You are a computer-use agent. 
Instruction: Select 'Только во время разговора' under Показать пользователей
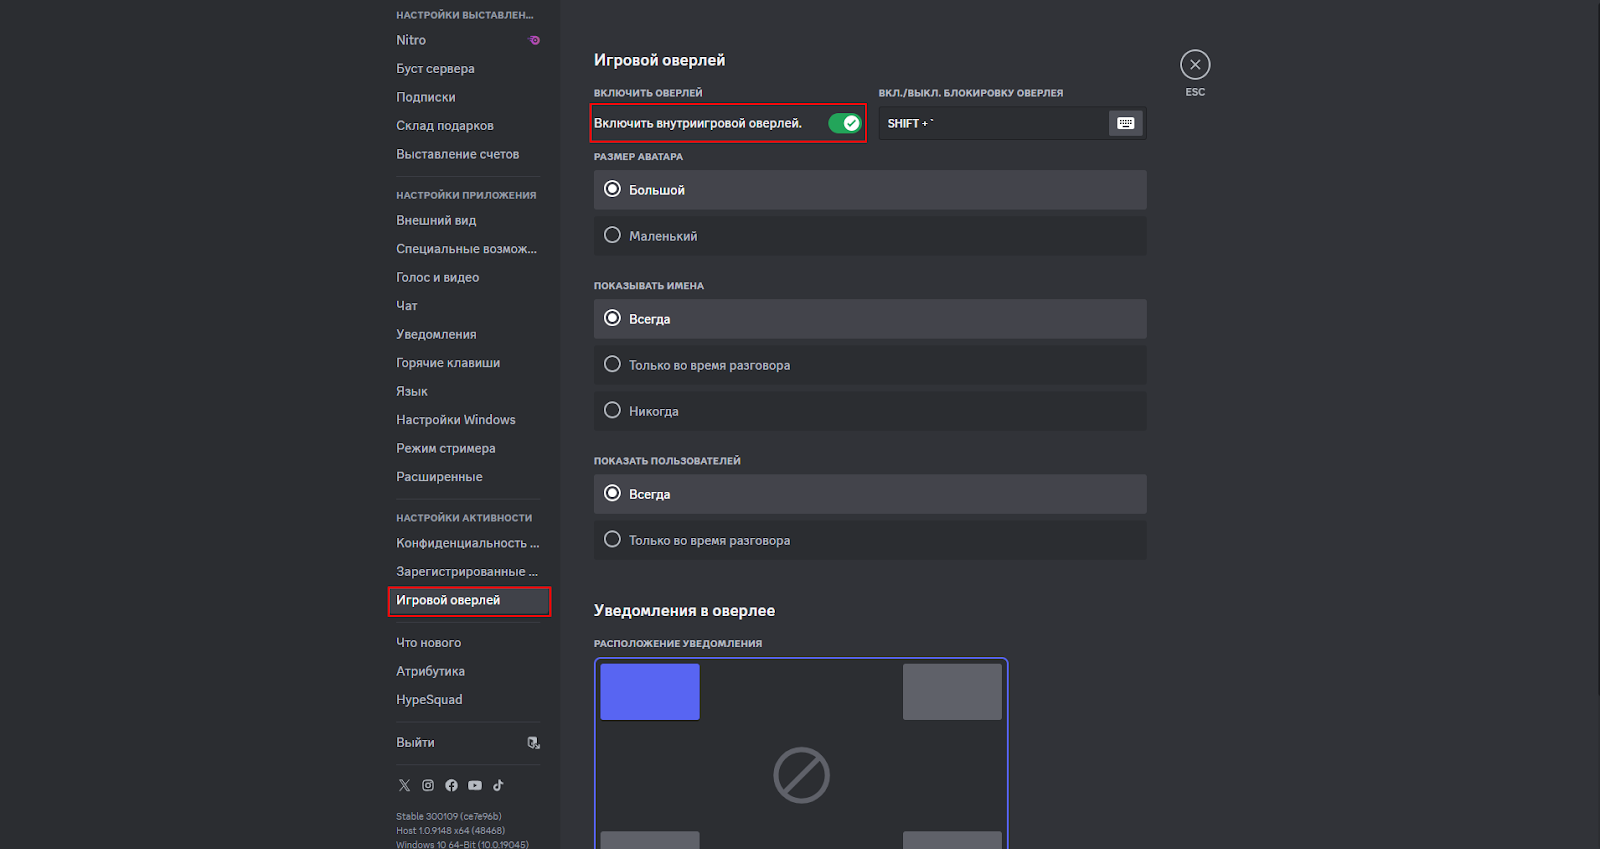[x=612, y=540]
